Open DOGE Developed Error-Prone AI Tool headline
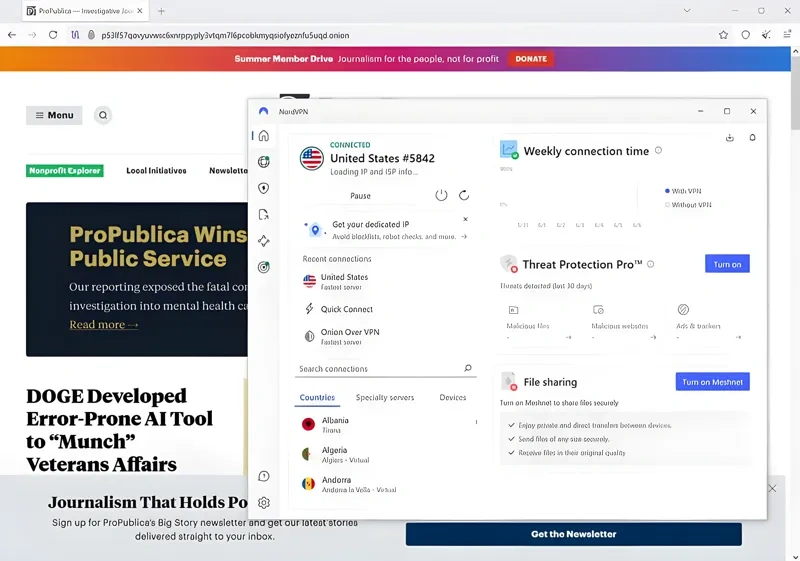This screenshot has width=800, height=561. (x=119, y=430)
